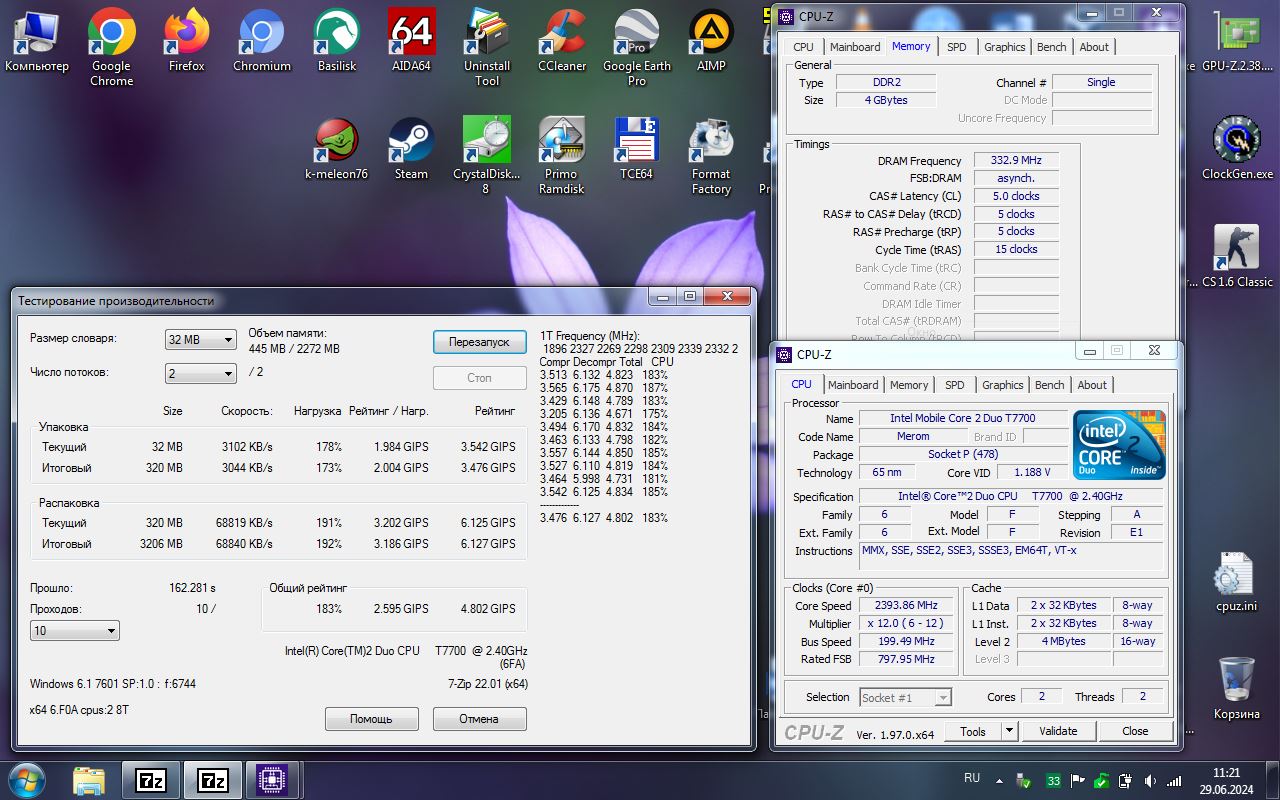This screenshot has height=800, width=1280.
Task: Open the Компьютер desktop icon
Action: coord(37,42)
